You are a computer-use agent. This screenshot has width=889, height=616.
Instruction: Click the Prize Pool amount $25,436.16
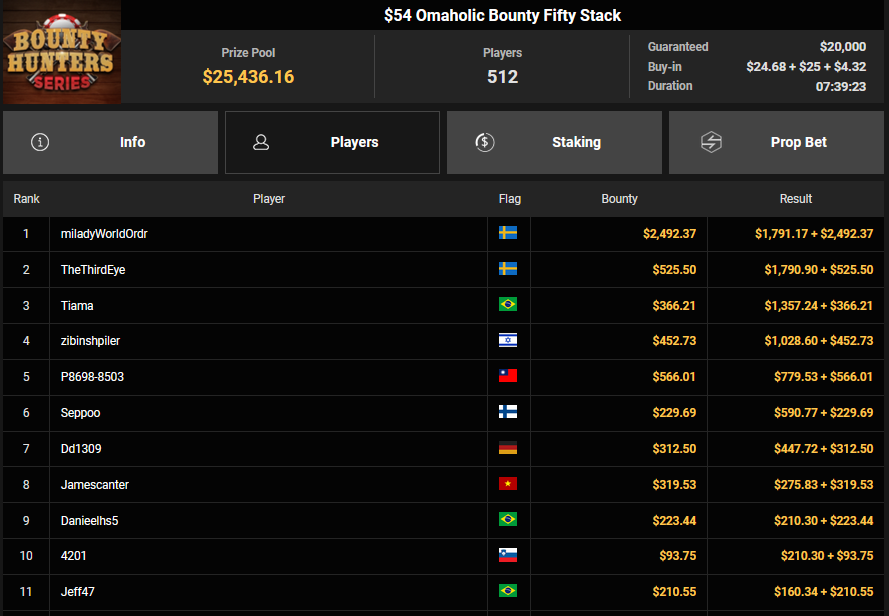point(248,77)
